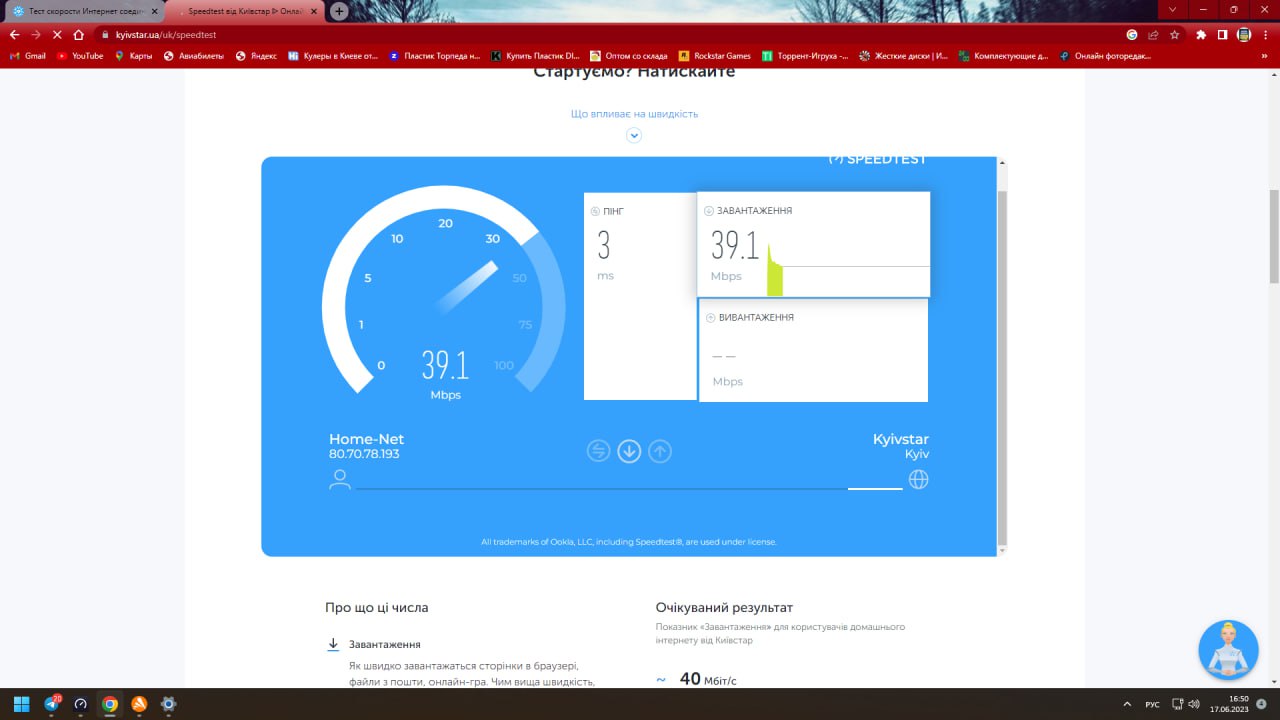Open the 'Онлайн фоторедактор' bookmark
Screen dimensions: 1280x720
point(1105,56)
